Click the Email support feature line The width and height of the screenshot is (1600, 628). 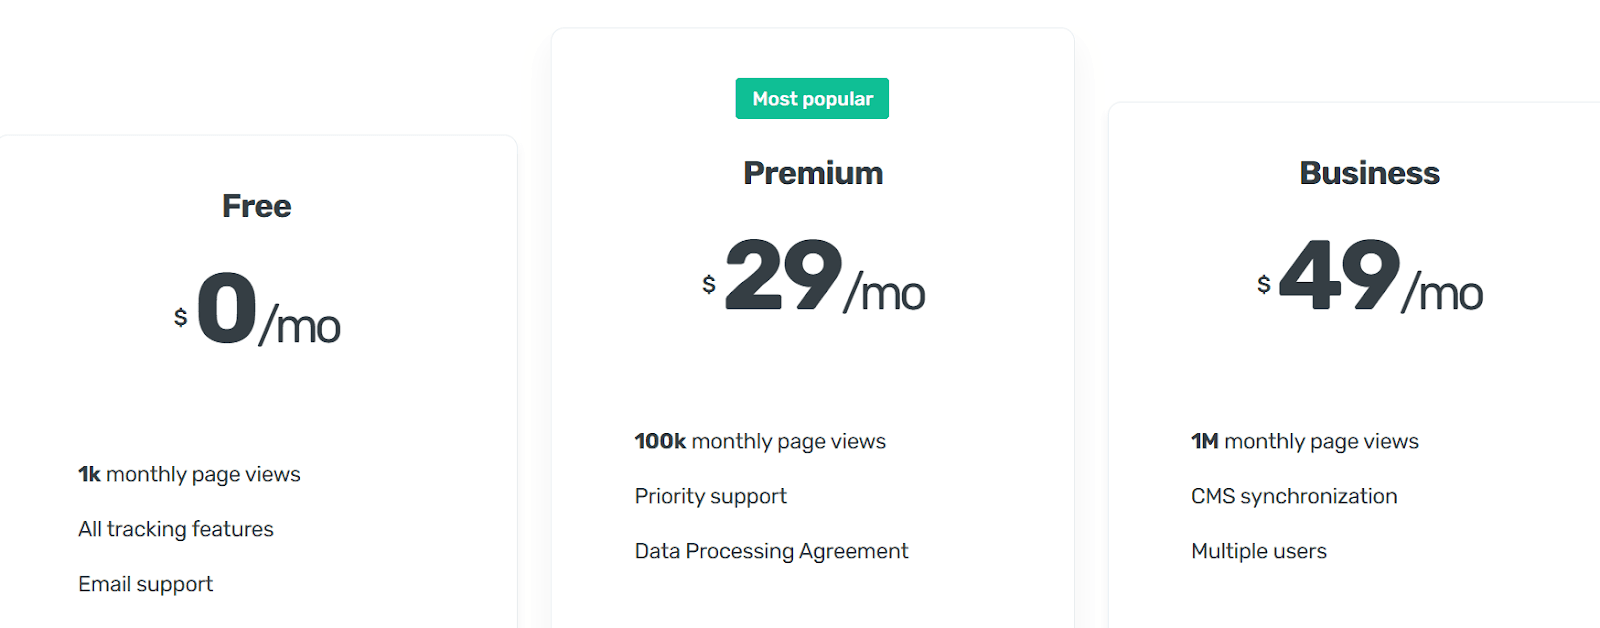click(x=146, y=584)
